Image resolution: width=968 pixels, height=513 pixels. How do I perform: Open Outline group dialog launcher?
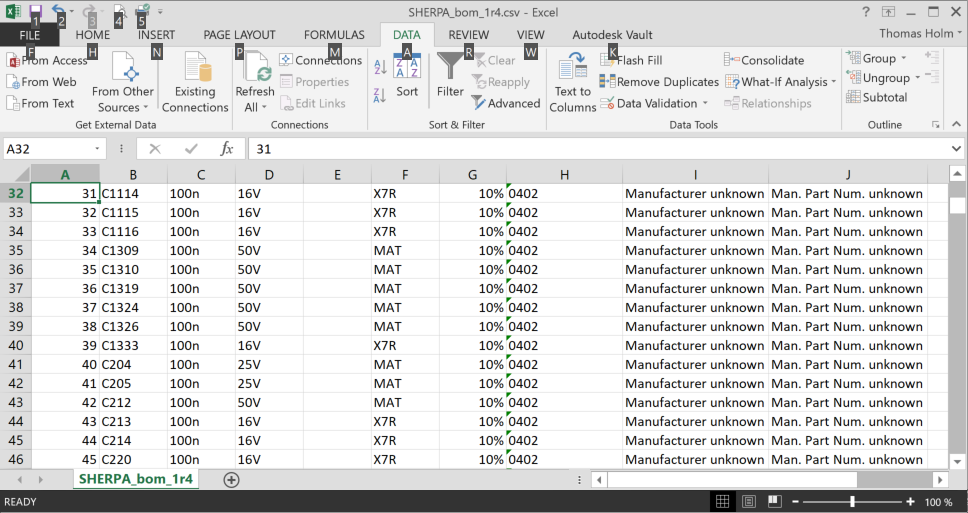coord(935,125)
